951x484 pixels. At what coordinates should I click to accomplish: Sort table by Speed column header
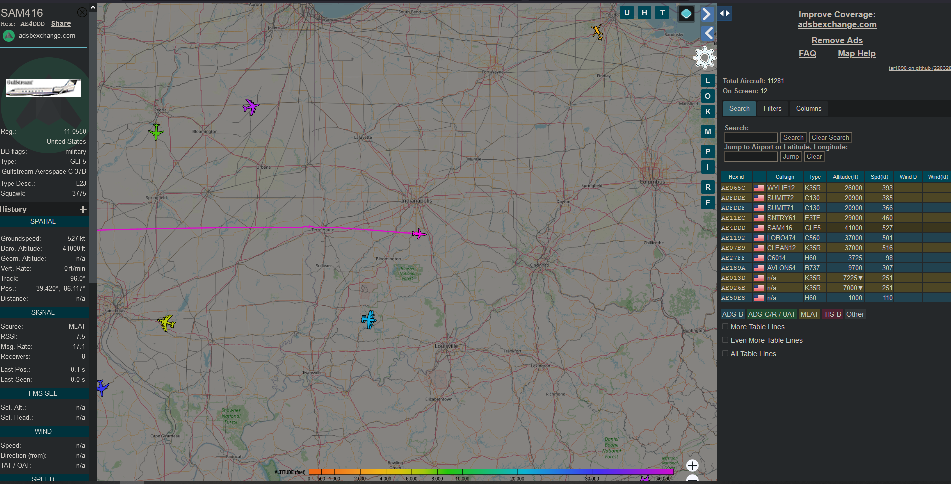pos(879,177)
